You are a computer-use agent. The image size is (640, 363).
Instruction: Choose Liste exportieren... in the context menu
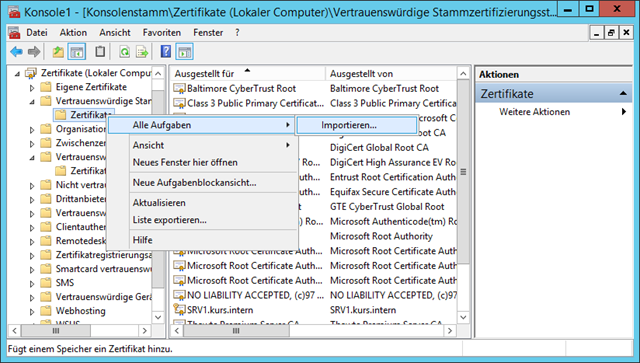(x=202, y=220)
